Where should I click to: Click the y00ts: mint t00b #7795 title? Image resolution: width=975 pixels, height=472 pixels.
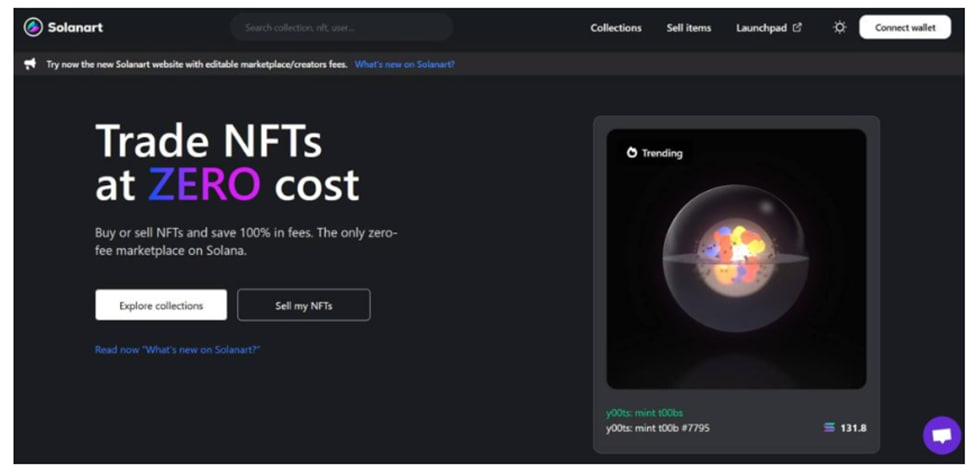coord(657,428)
